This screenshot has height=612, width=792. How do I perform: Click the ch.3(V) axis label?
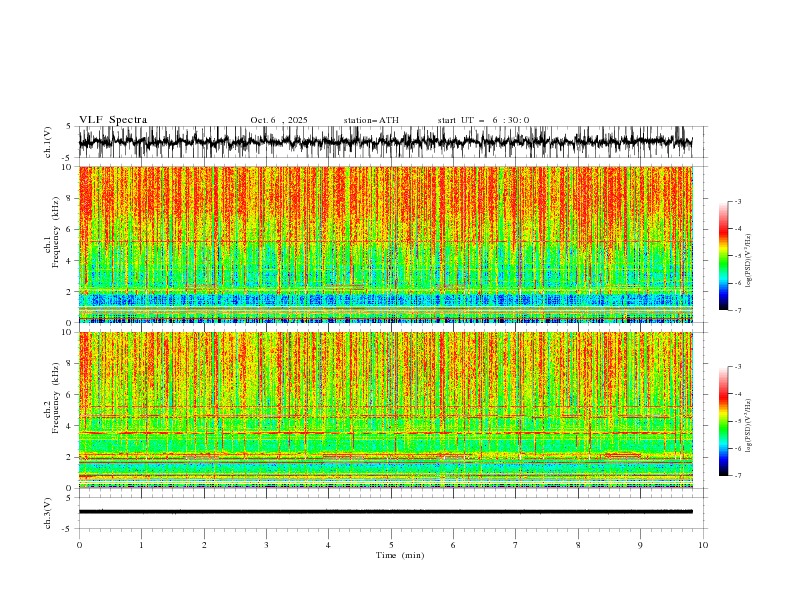47,513
